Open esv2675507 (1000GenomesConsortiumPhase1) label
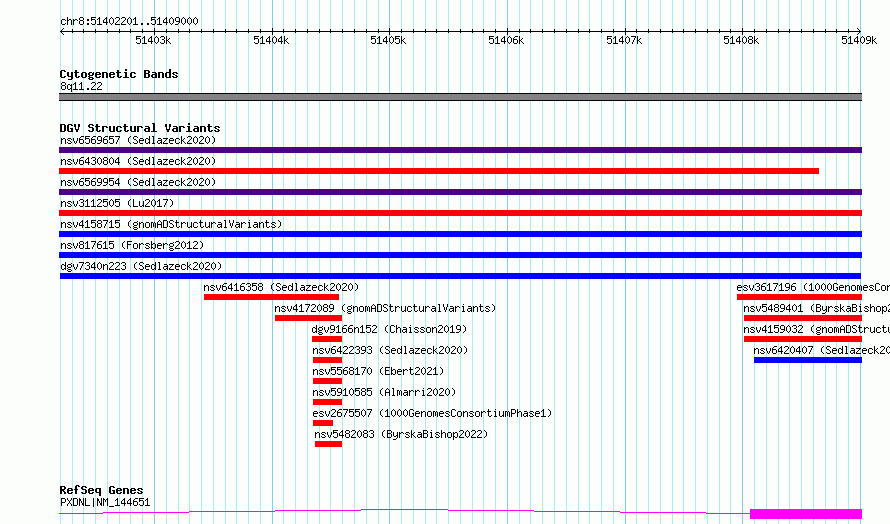Image resolution: width=890 pixels, height=524 pixels. (x=433, y=413)
